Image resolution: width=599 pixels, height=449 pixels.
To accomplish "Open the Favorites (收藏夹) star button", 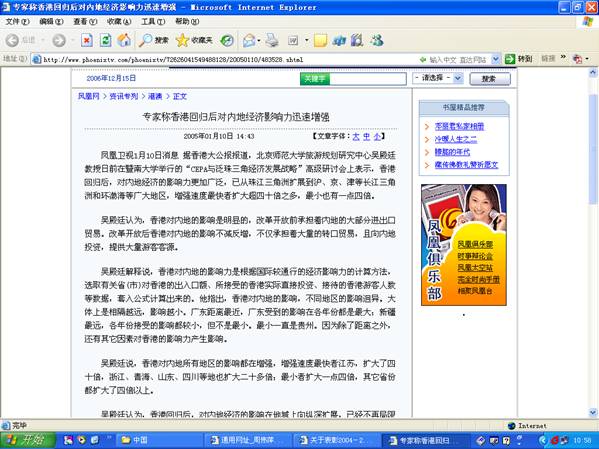I will 194,40.
